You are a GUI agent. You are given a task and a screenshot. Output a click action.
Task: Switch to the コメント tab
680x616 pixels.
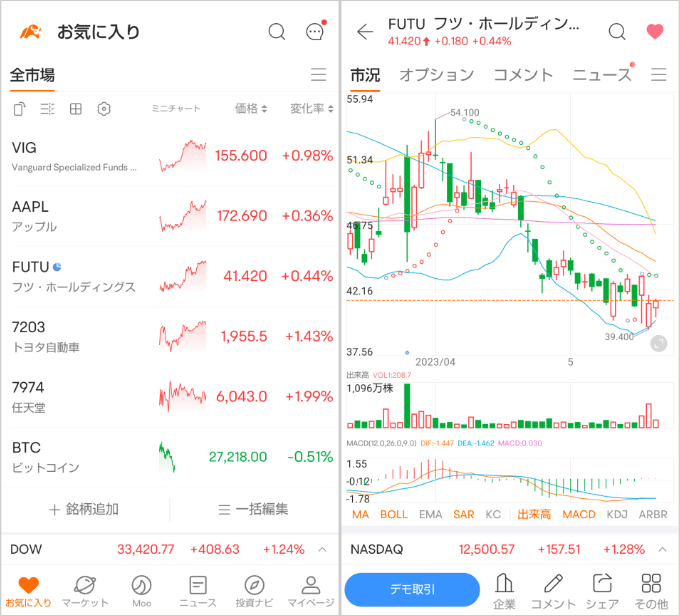(523, 75)
